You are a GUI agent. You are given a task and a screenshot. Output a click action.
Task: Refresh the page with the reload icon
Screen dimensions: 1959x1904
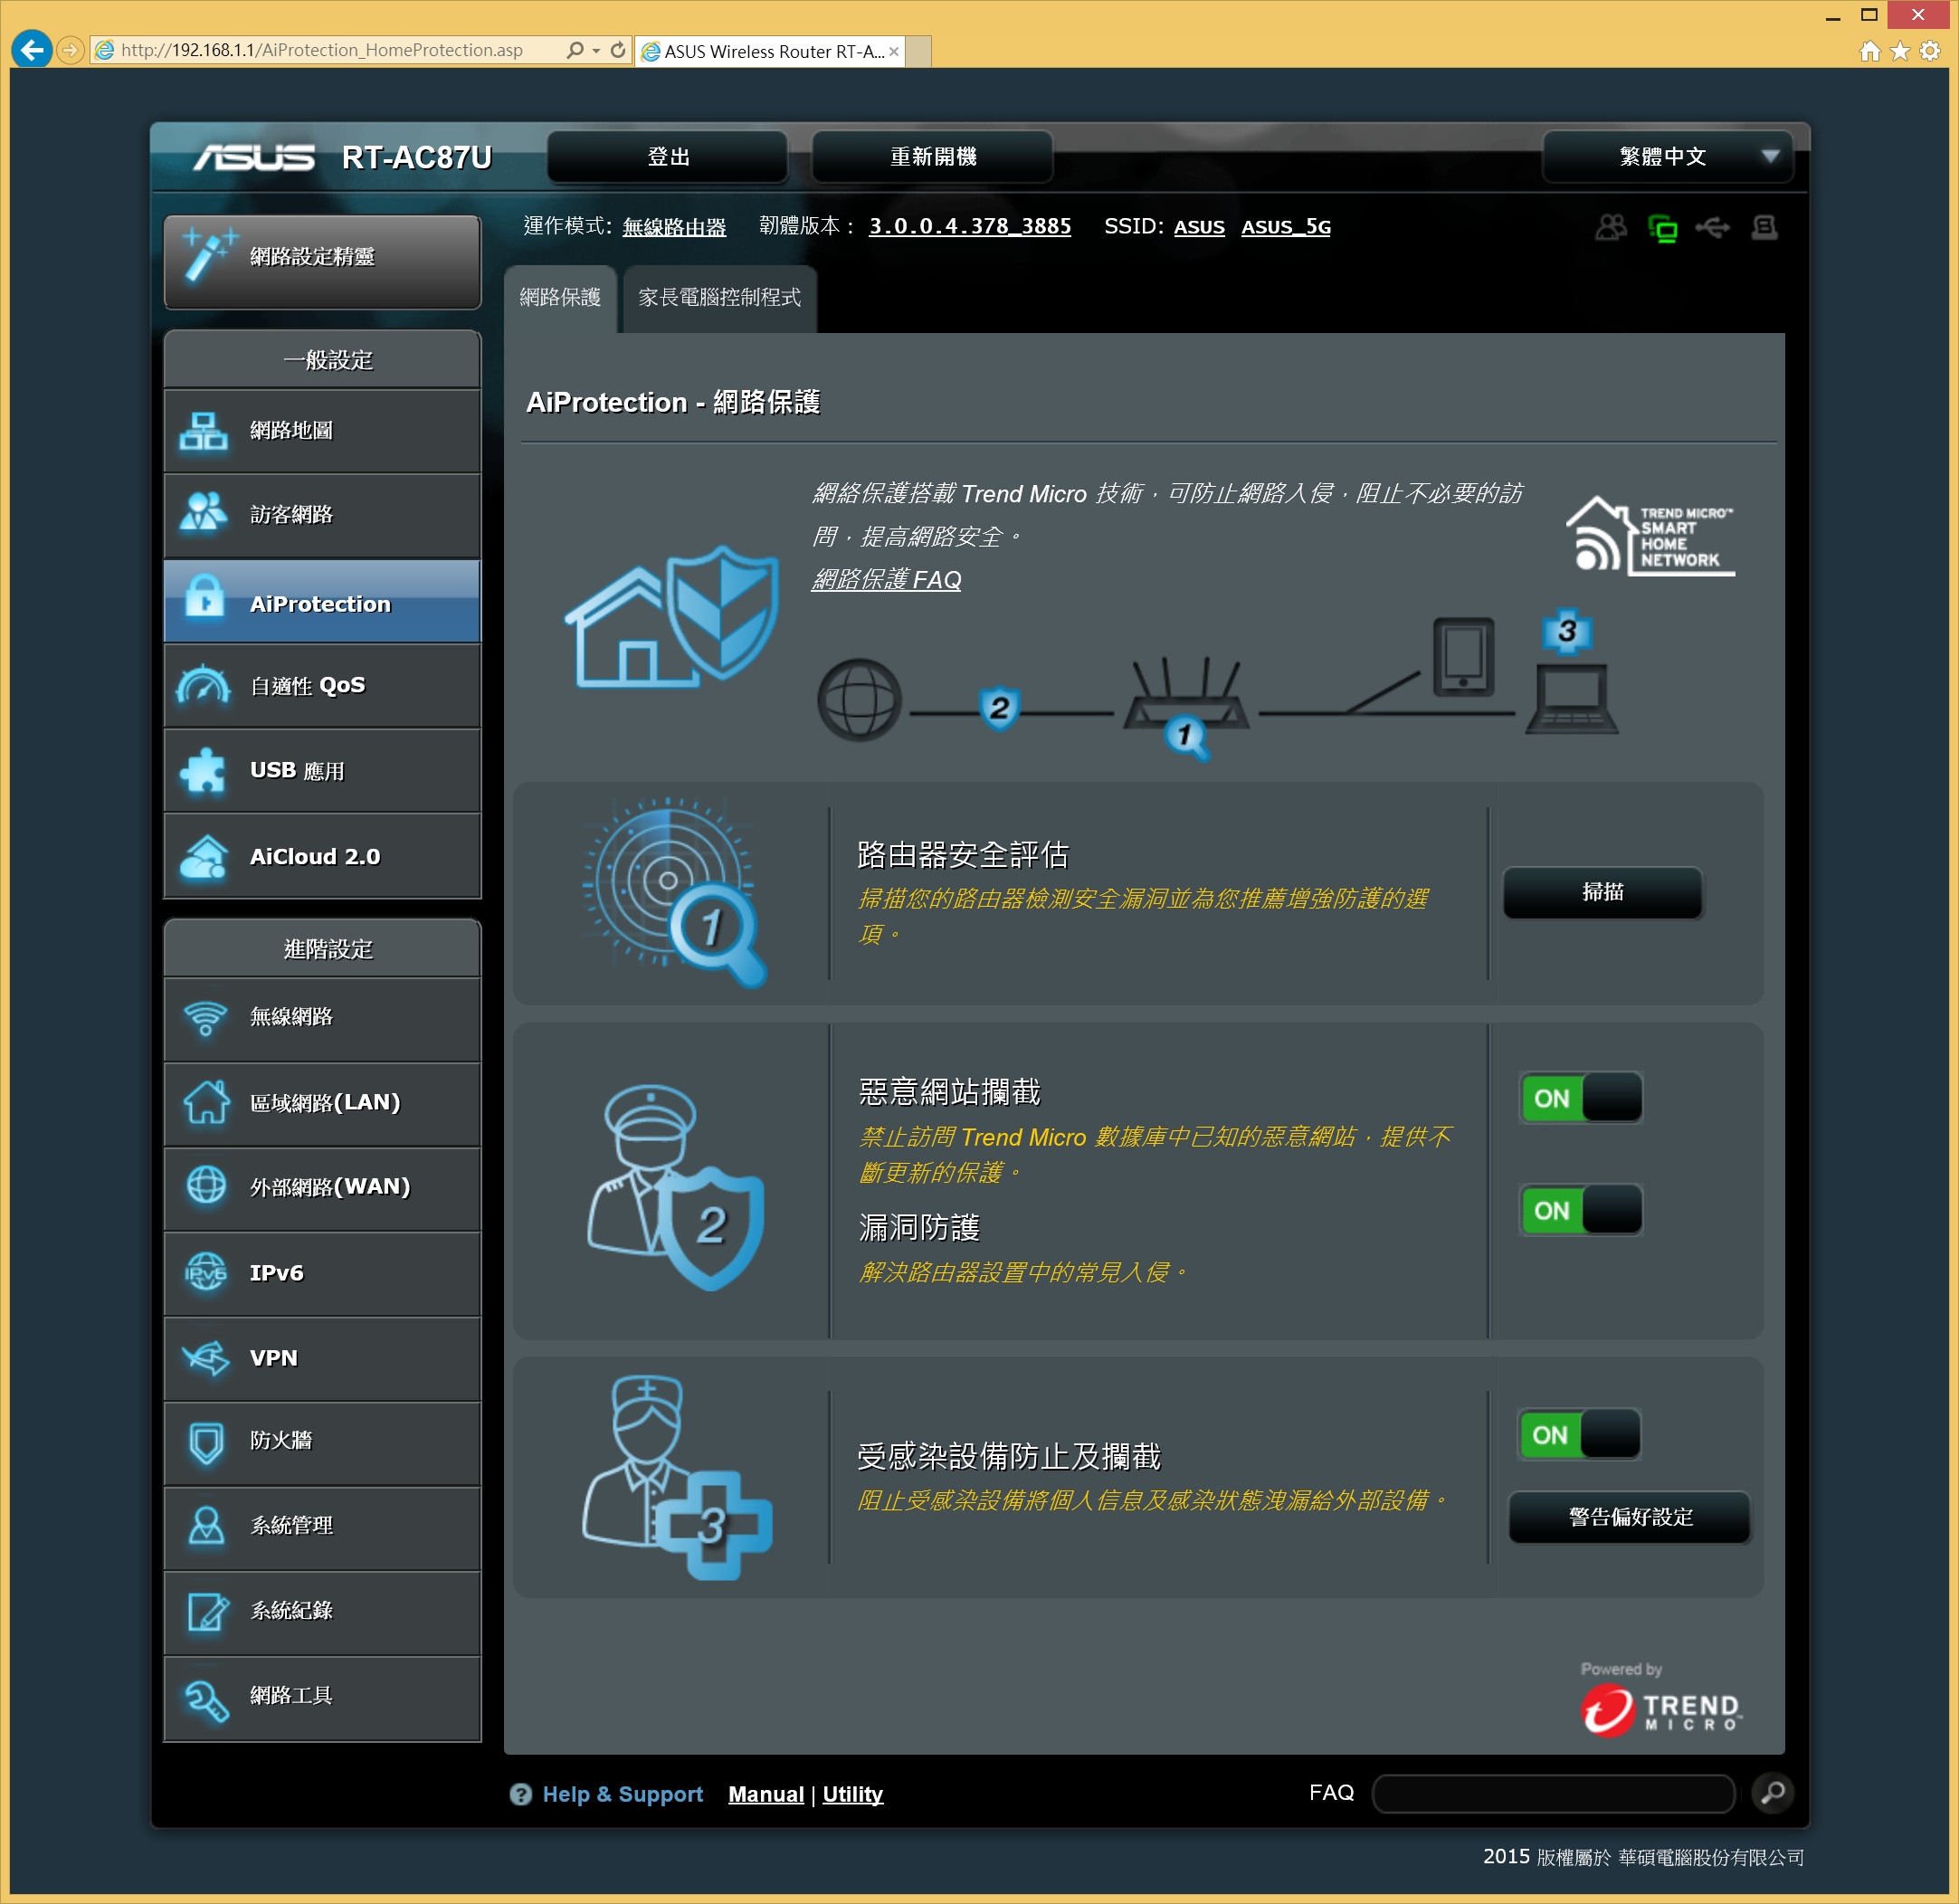coord(618,50)
